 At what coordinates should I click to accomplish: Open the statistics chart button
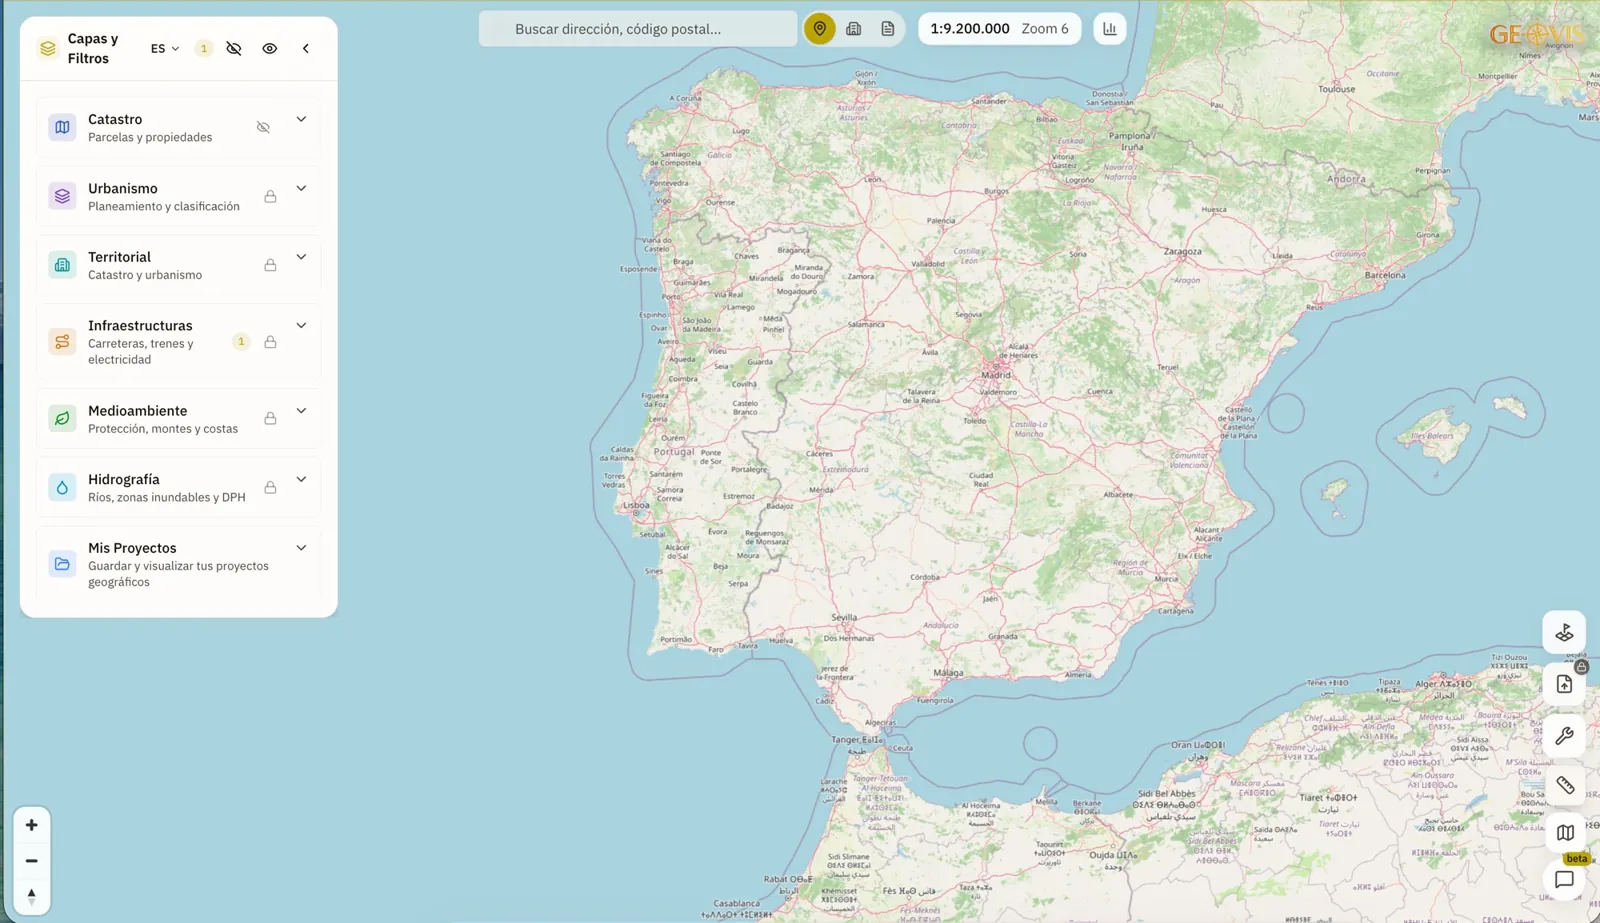(x=1110, y=29)
